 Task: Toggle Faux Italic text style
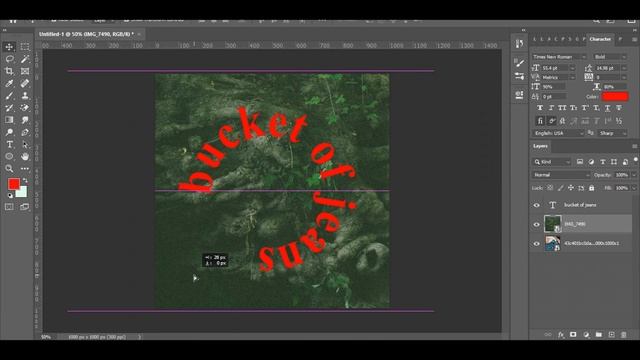(x=551, y=108)
